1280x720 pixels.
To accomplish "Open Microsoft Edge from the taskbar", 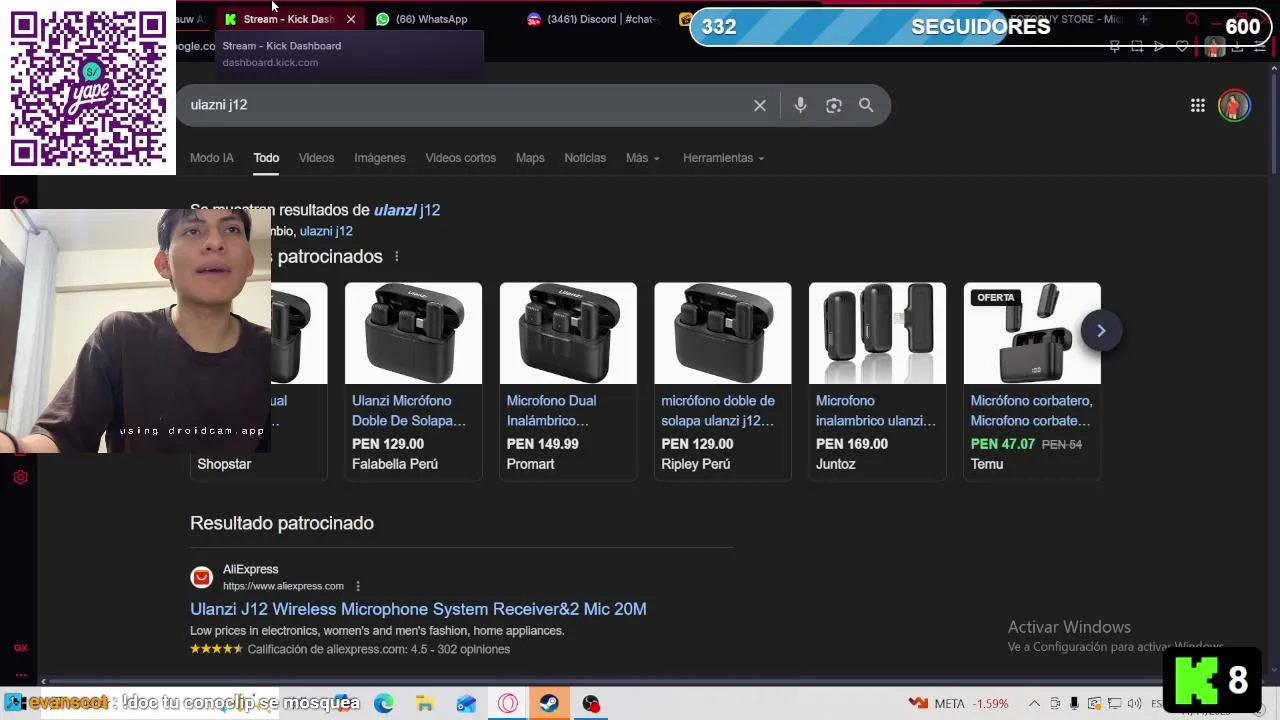I will pos(384,704).
